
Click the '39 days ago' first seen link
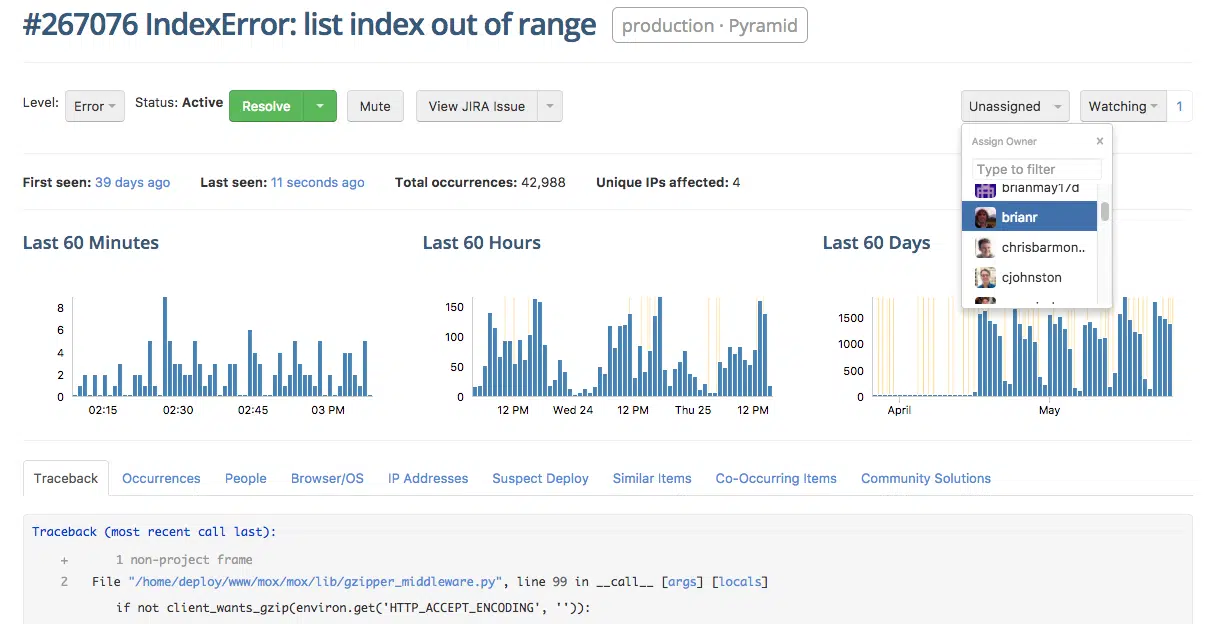[132, 182]
